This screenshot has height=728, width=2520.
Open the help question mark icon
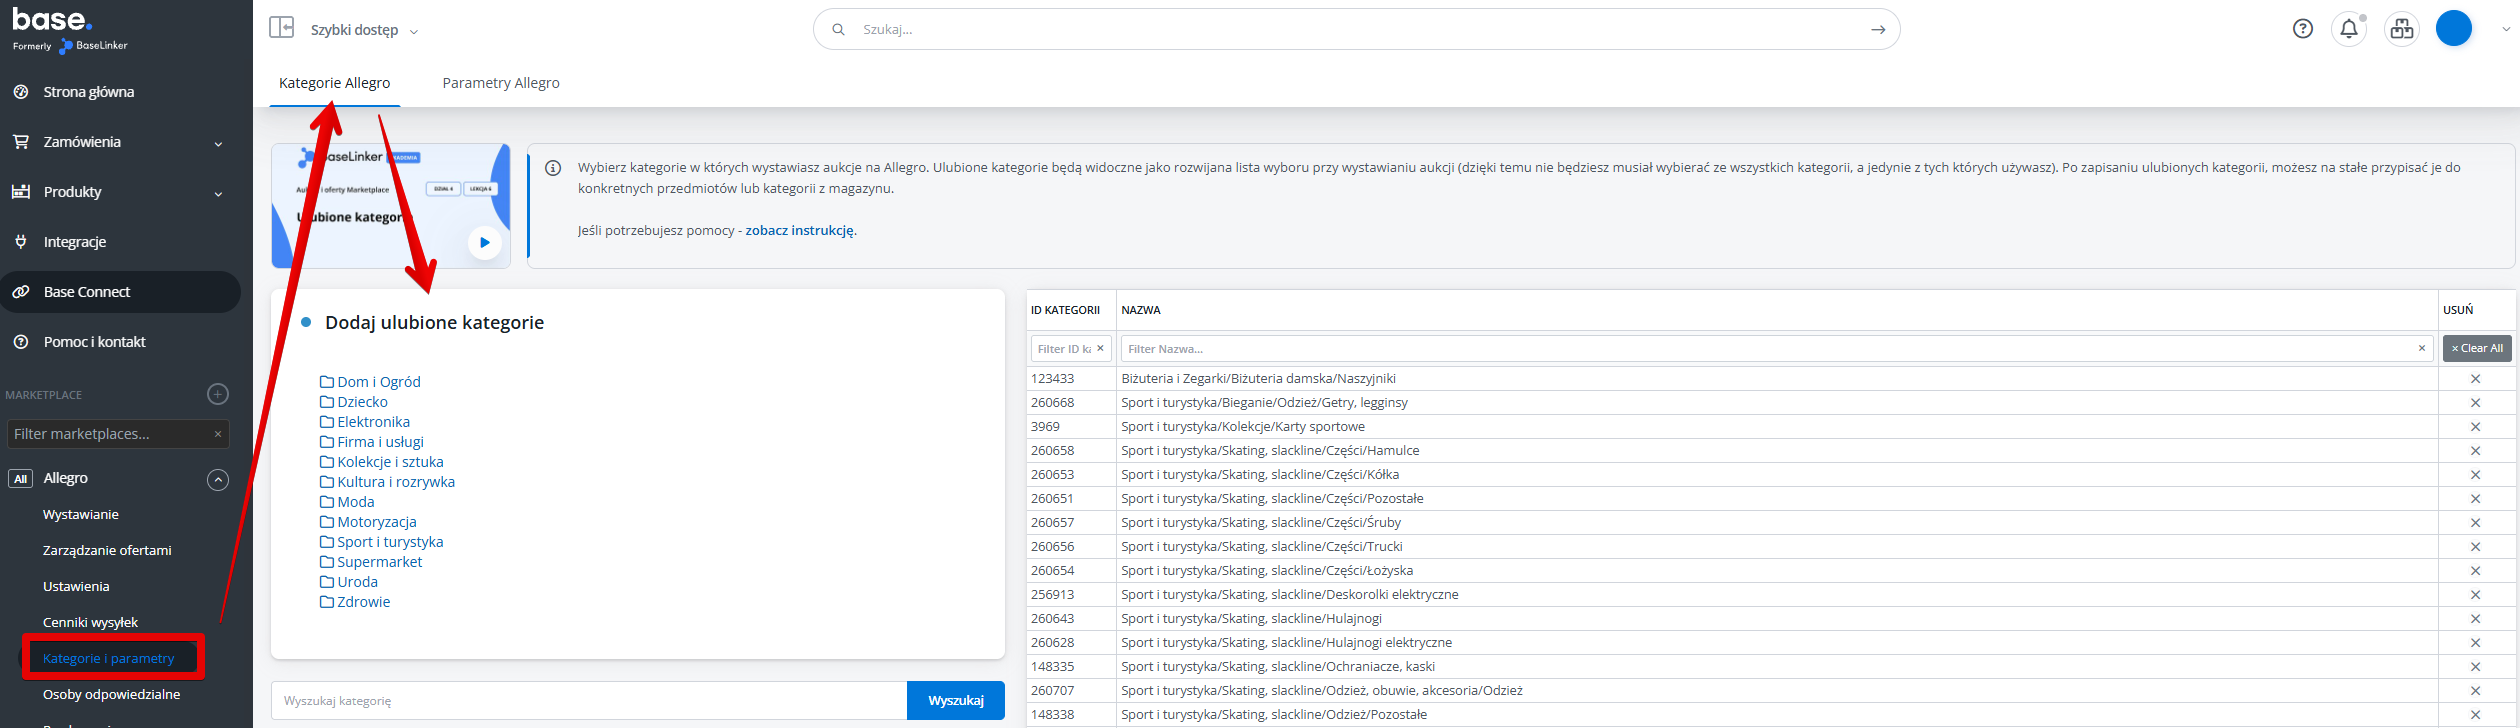(2302, 29)
